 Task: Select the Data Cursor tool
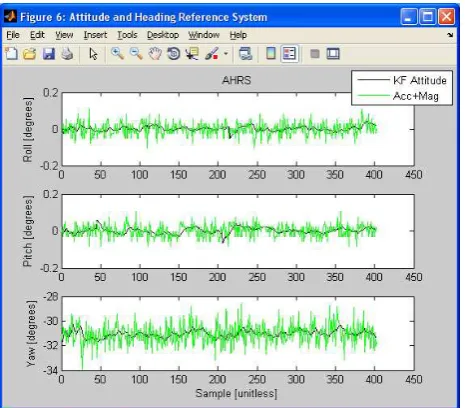coord(192,53)
